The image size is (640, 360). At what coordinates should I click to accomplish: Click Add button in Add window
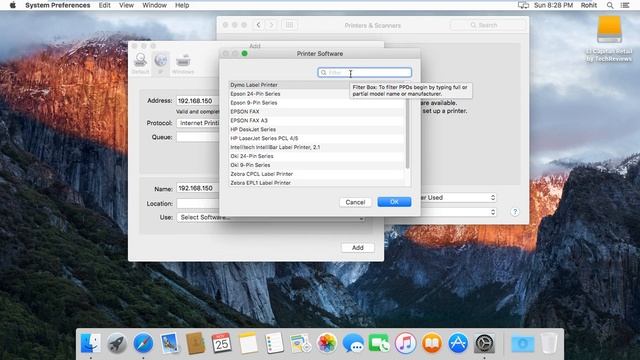pos(358,248)
